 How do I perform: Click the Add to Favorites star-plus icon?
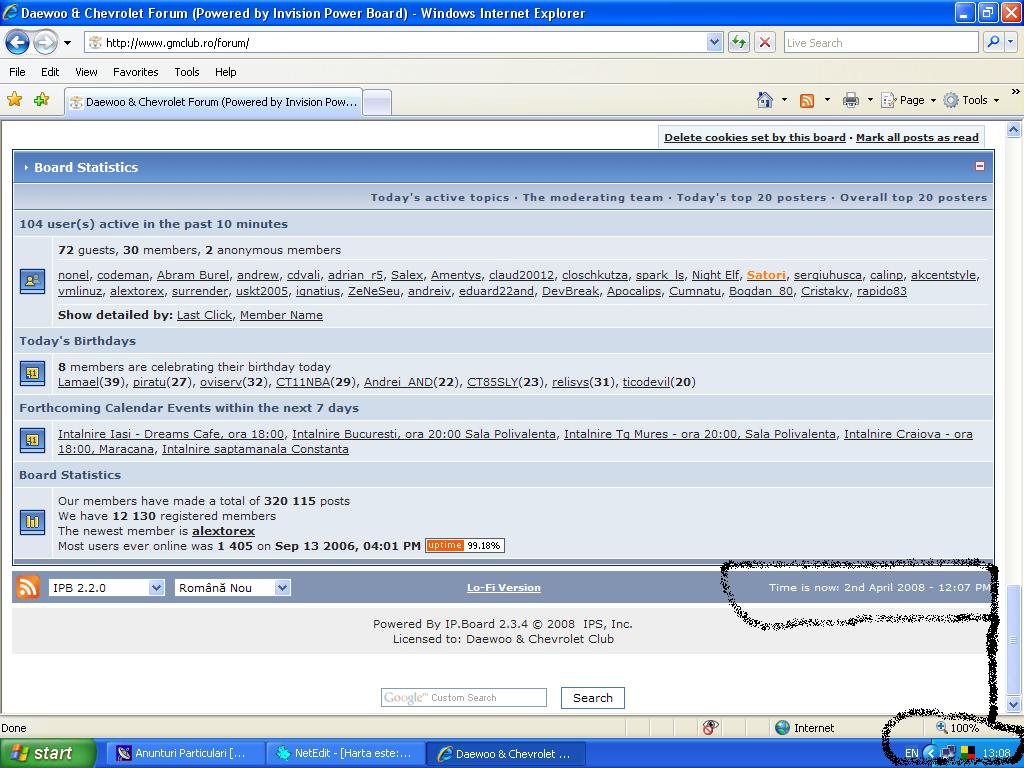[x=42, y=99]
